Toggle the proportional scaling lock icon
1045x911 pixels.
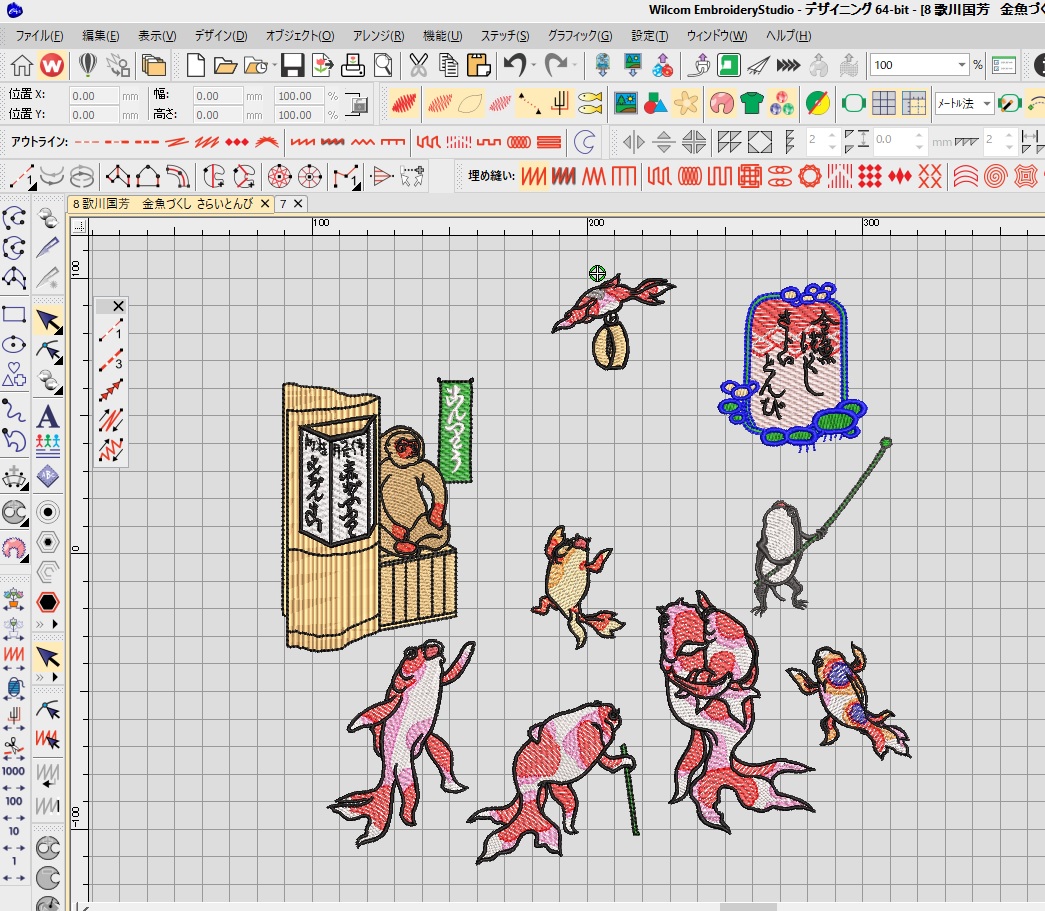pyautogui.click(x=358, y=105)
